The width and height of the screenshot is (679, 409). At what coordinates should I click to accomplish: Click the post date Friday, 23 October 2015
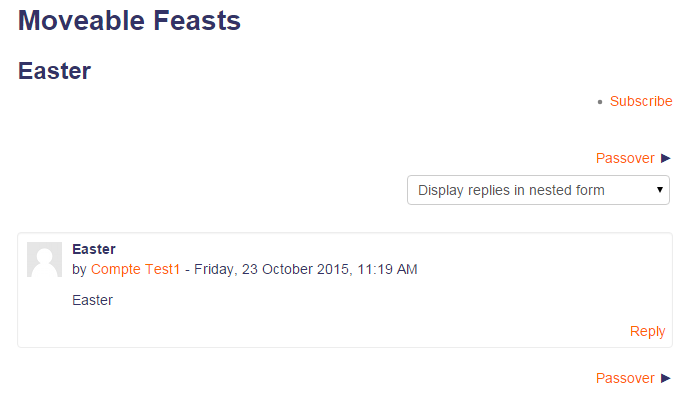point(272,269)
